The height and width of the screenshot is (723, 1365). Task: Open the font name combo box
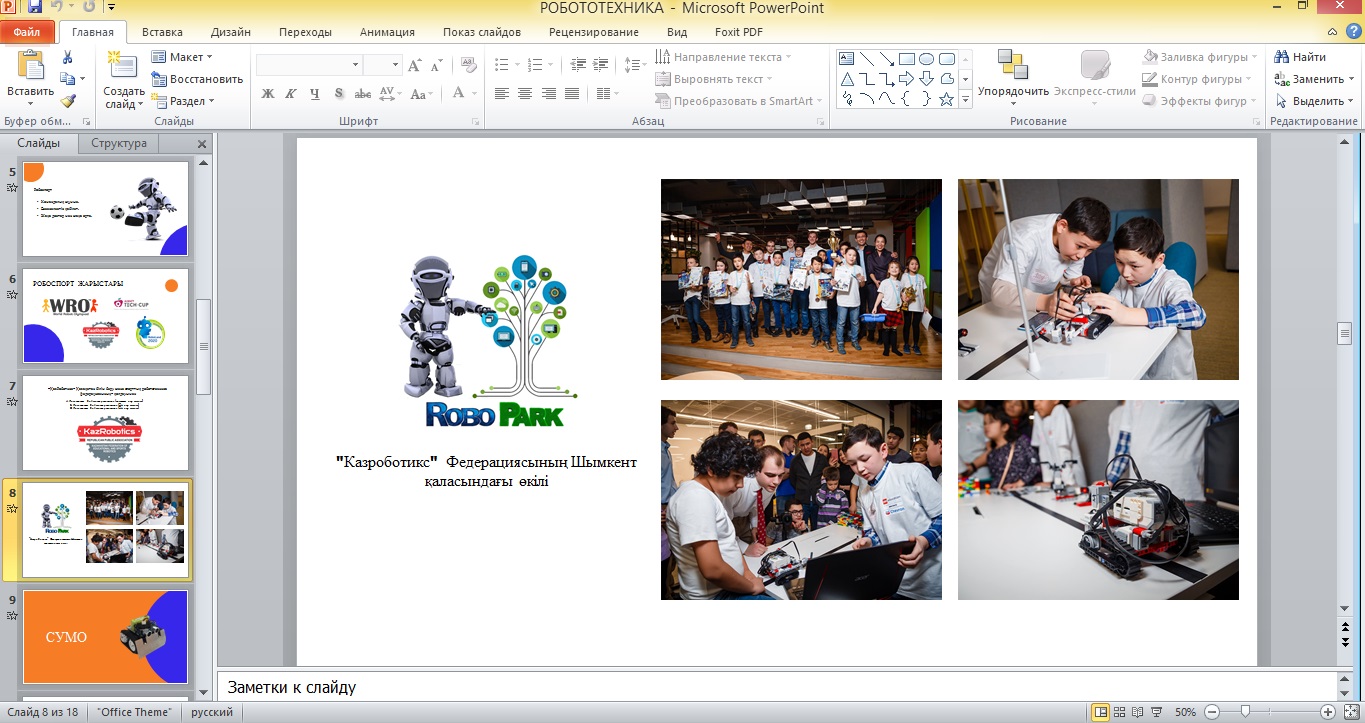tap(309, 65)
